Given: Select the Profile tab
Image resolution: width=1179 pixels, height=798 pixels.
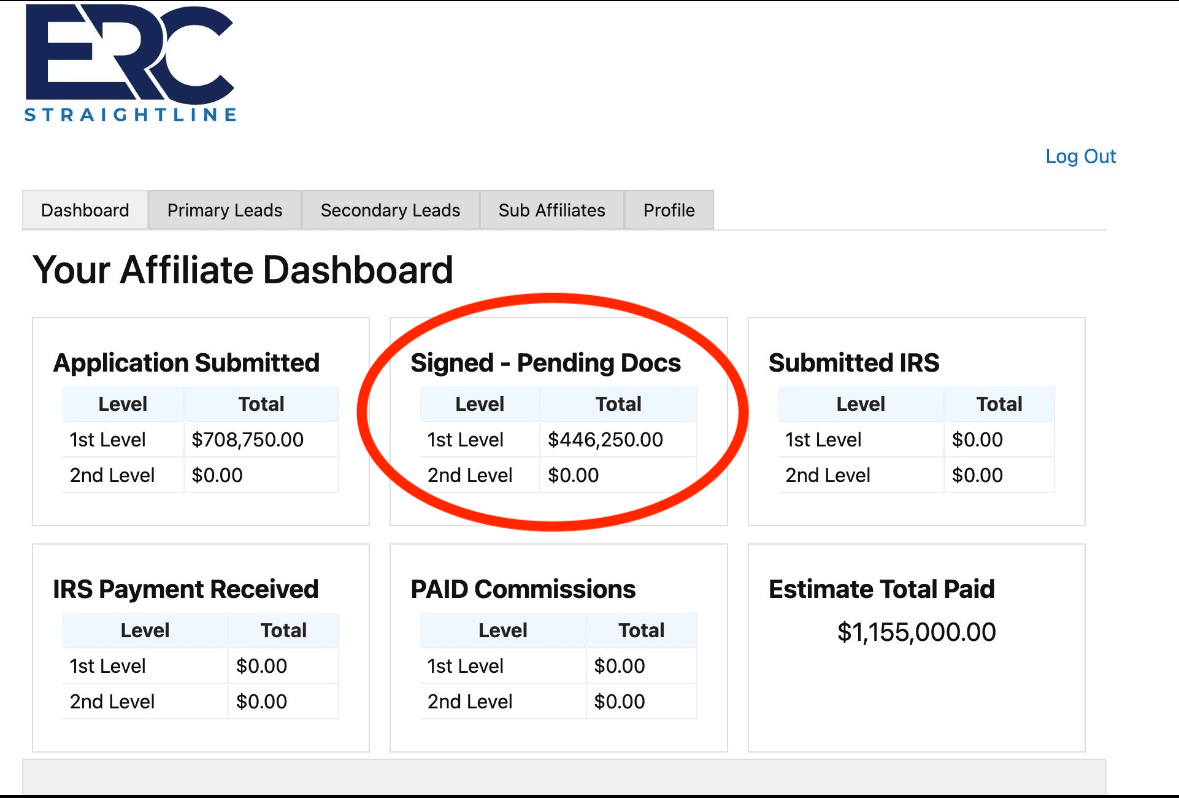Looking at the screenshot, I should [x=669, y=210].
